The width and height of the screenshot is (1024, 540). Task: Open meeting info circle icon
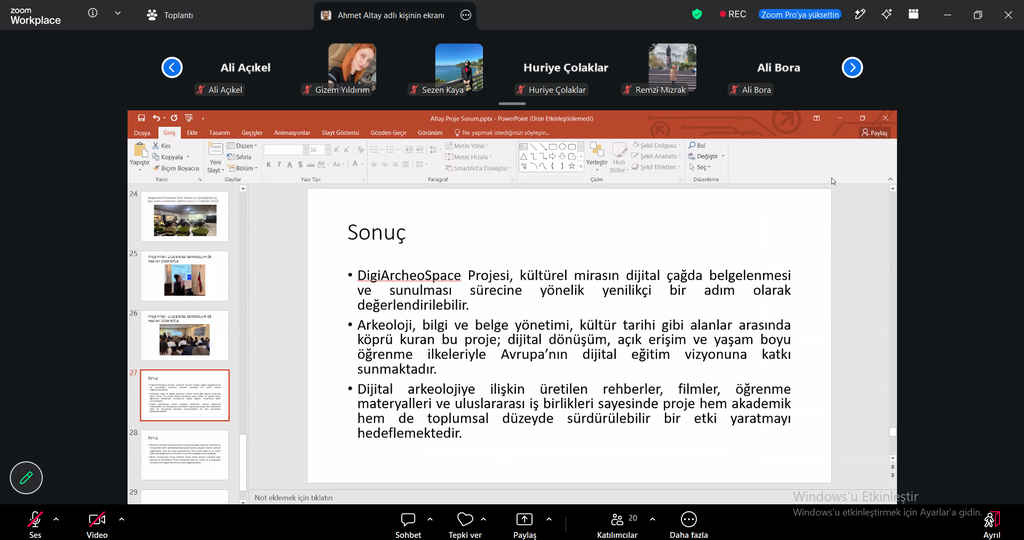coord(93,13)
